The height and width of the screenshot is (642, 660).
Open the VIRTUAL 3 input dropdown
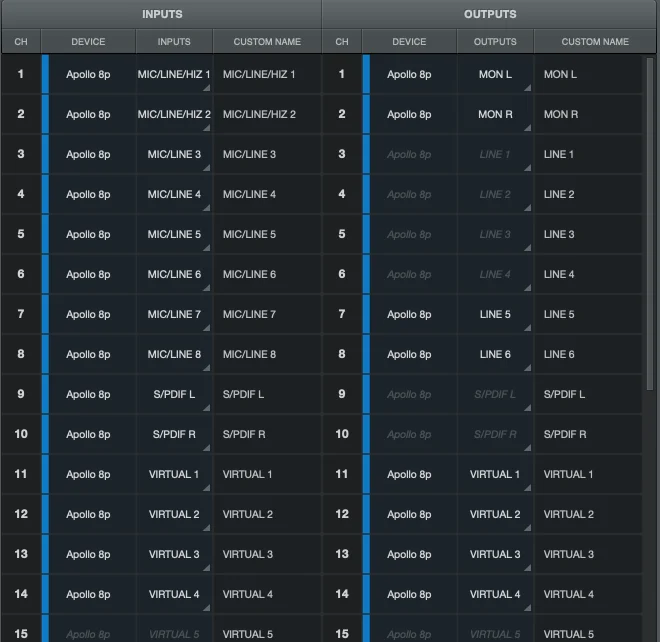pyautogui.click(x=174, y=554)
